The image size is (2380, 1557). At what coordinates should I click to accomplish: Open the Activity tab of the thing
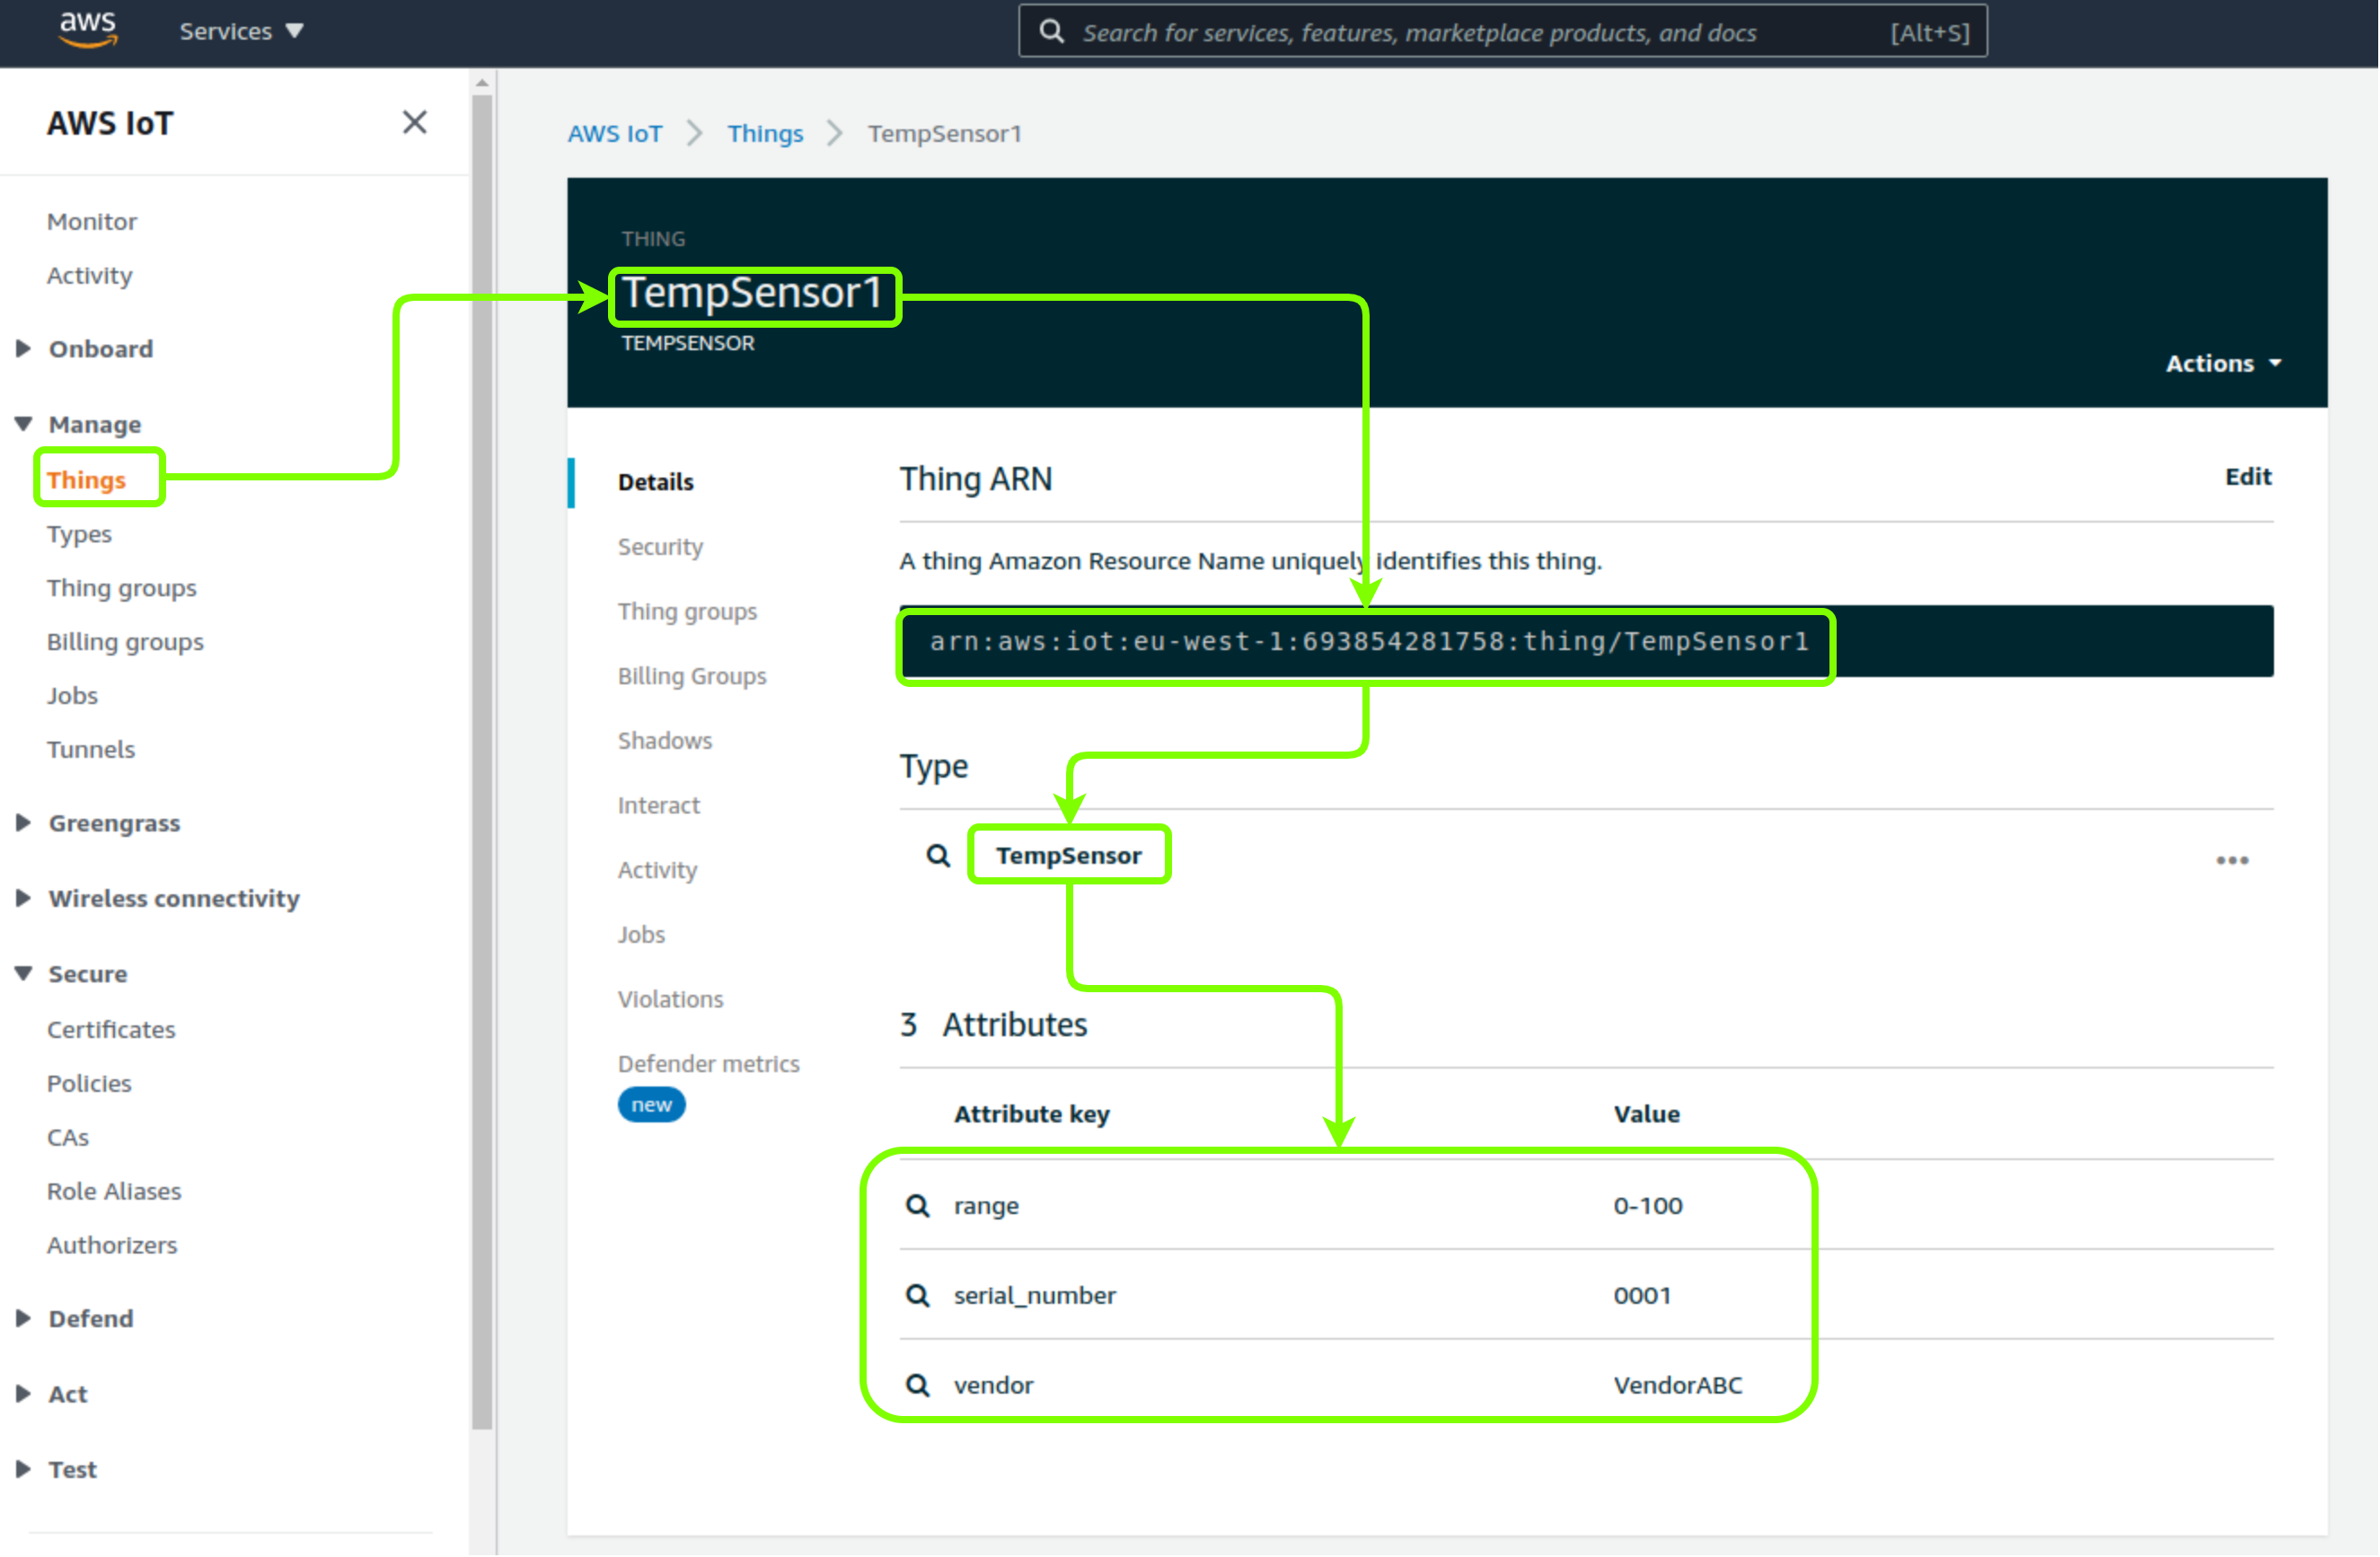pos(657,871)
